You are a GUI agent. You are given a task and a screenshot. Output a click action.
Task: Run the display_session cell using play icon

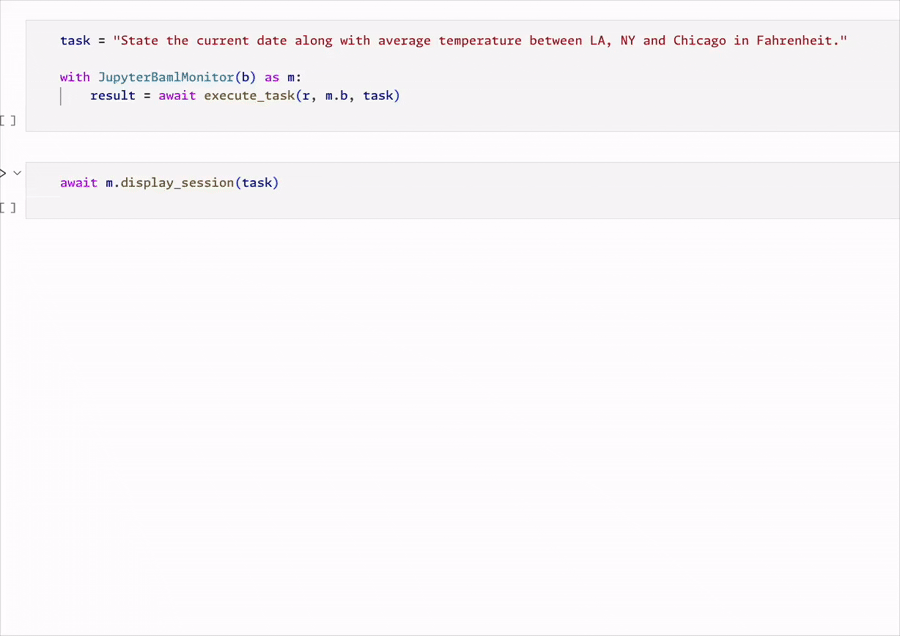point(3,173)
